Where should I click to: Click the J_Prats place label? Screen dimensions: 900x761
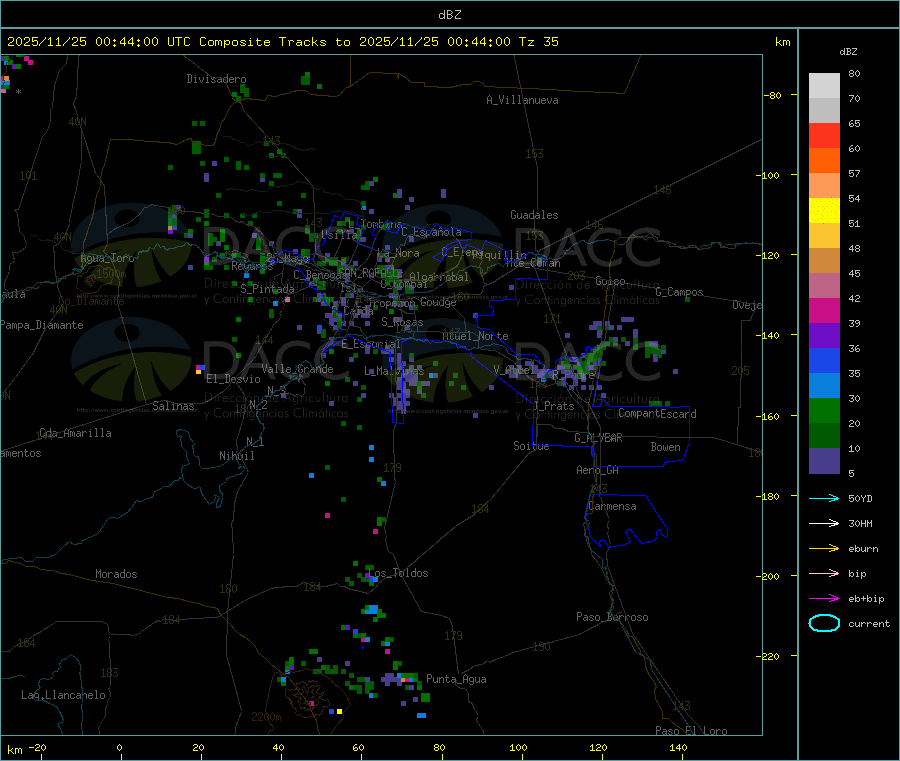(554, 406)
